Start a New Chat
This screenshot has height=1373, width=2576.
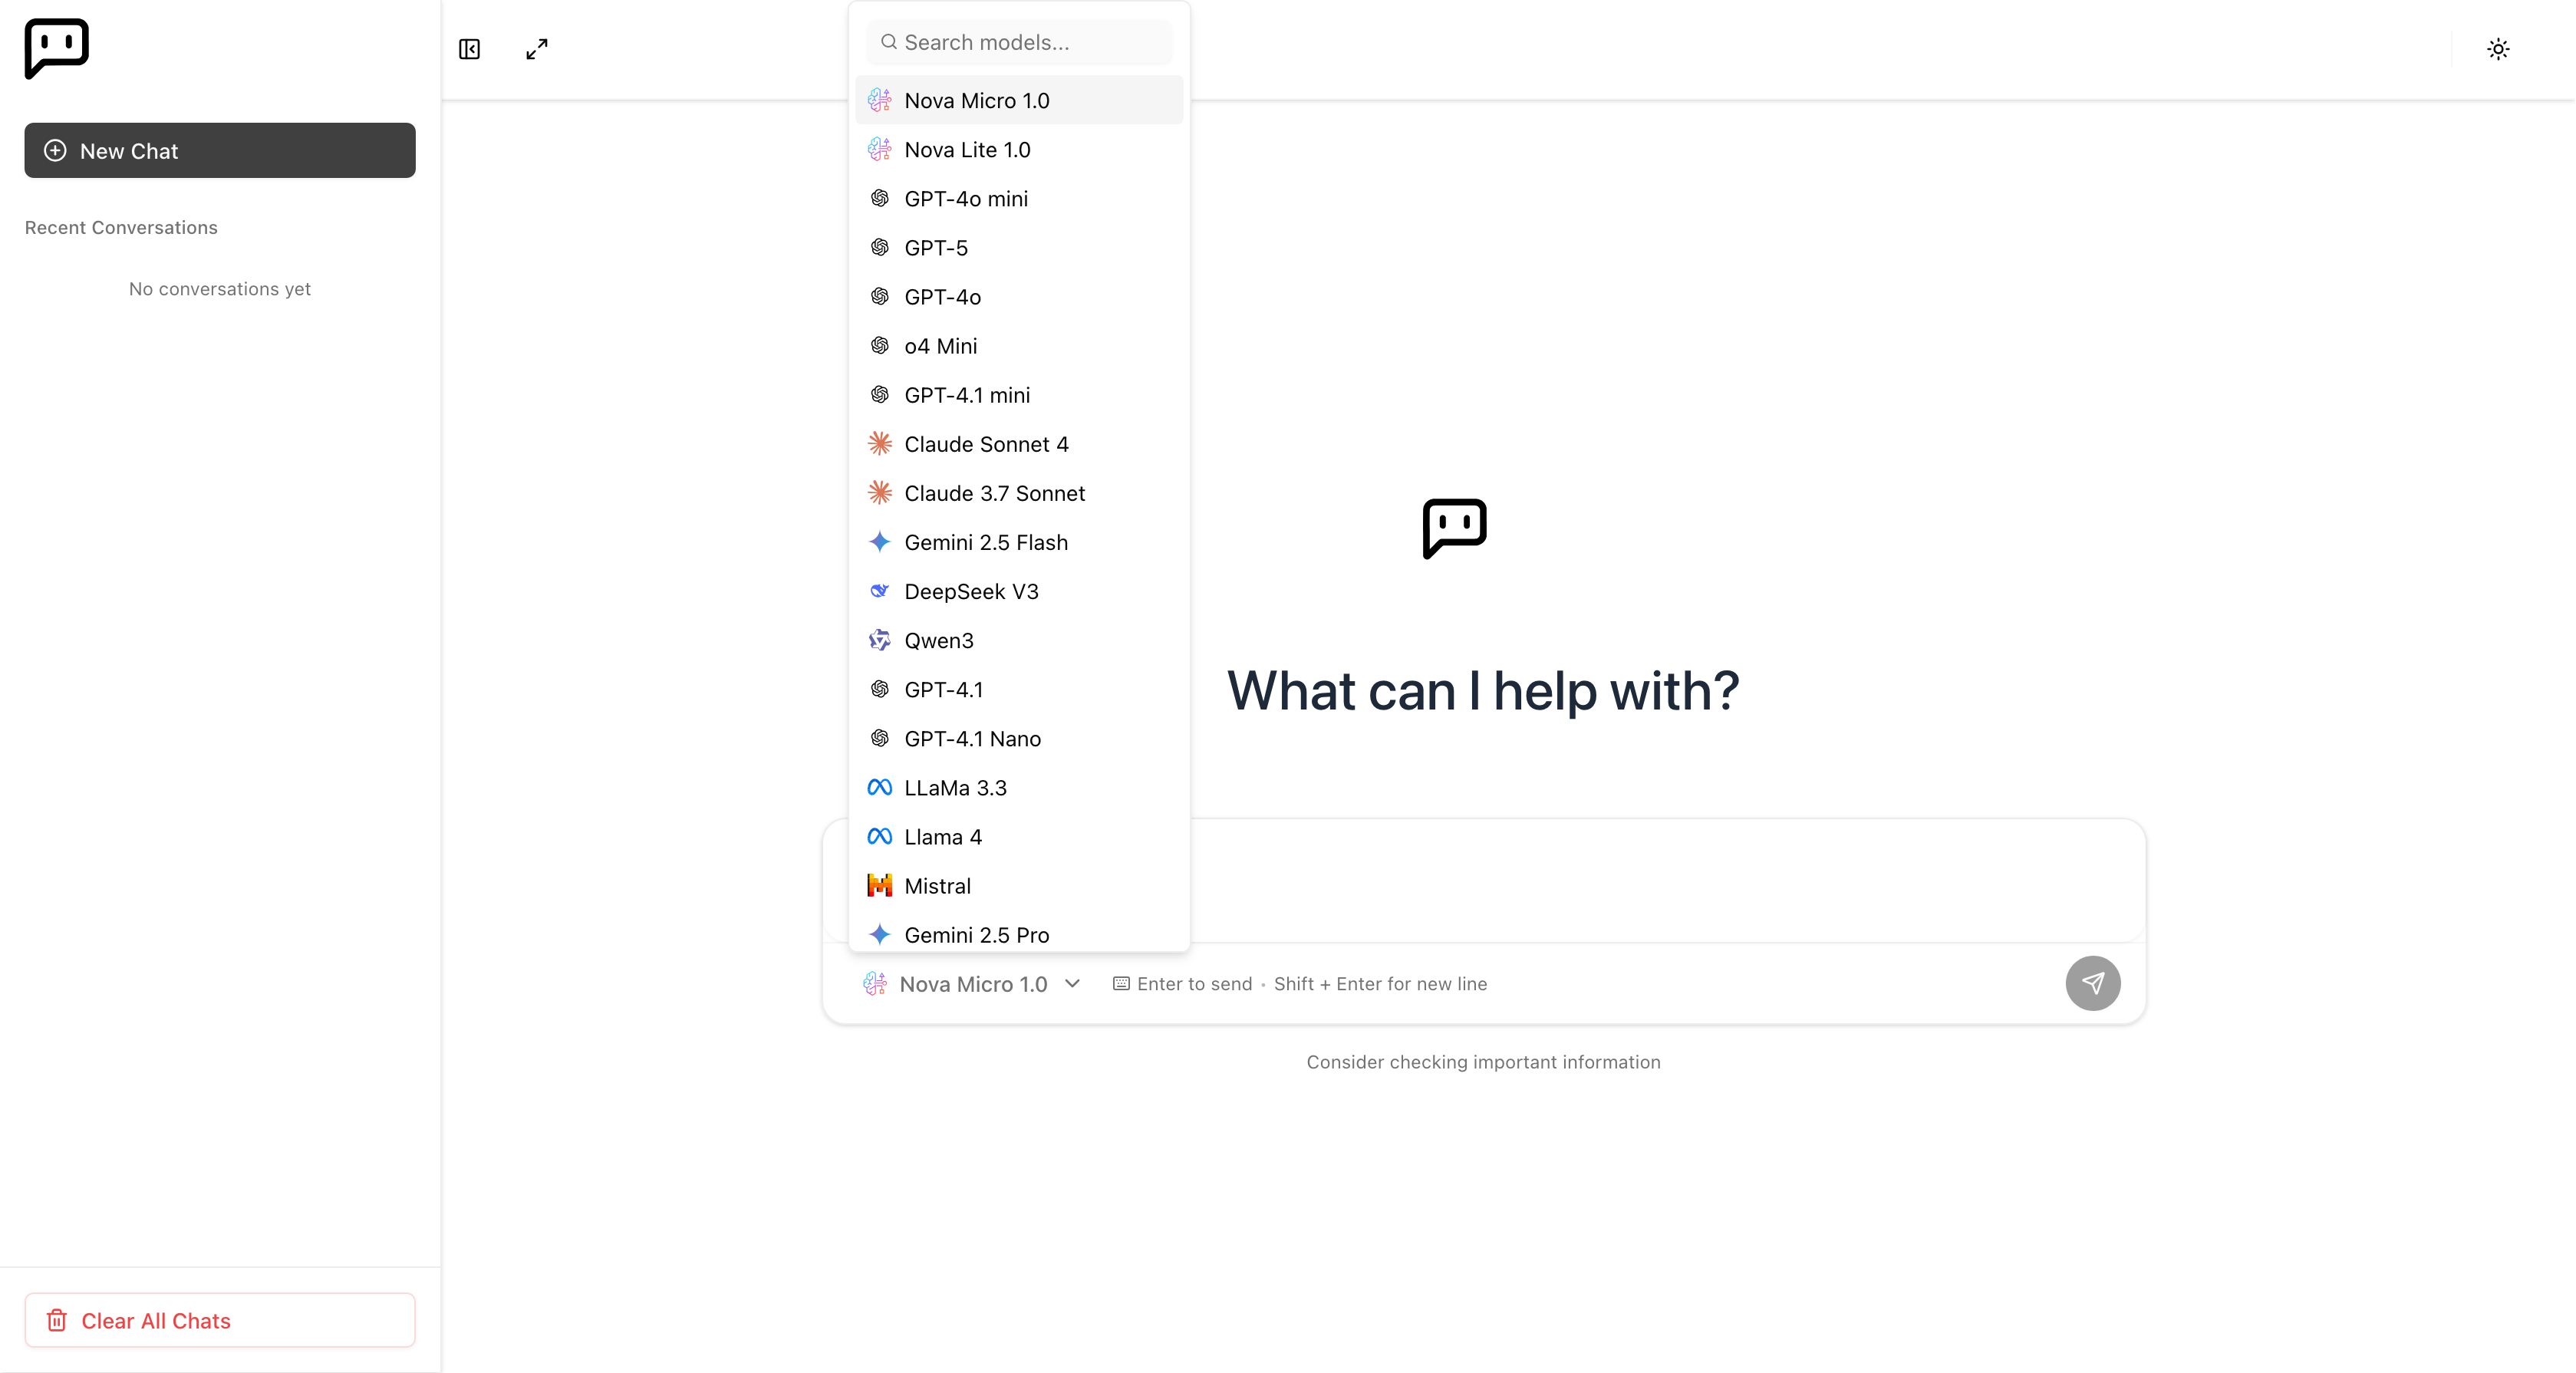pyautogui.click(x=220, y=150)
